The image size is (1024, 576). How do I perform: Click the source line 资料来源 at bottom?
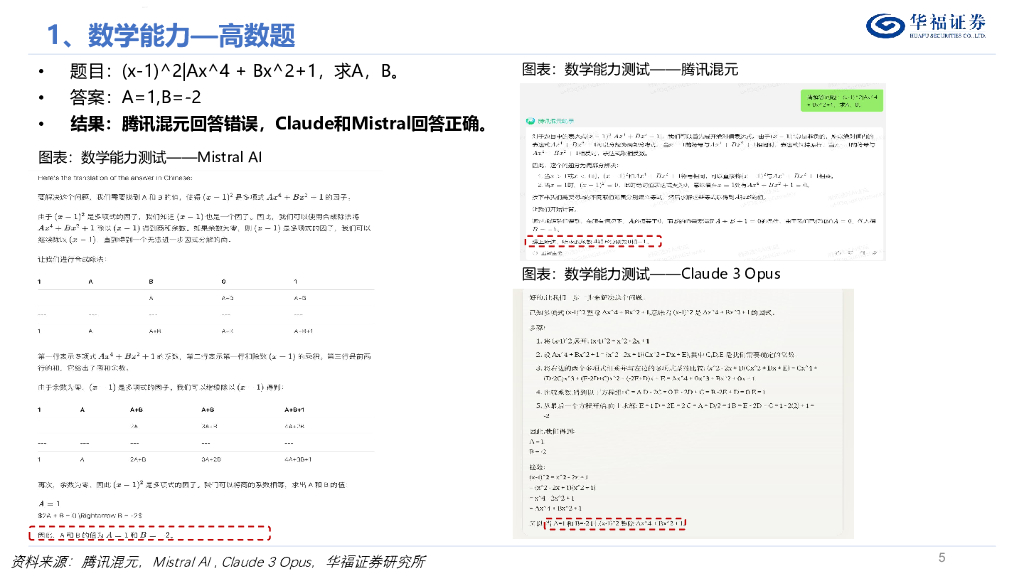tap(218, 562)
